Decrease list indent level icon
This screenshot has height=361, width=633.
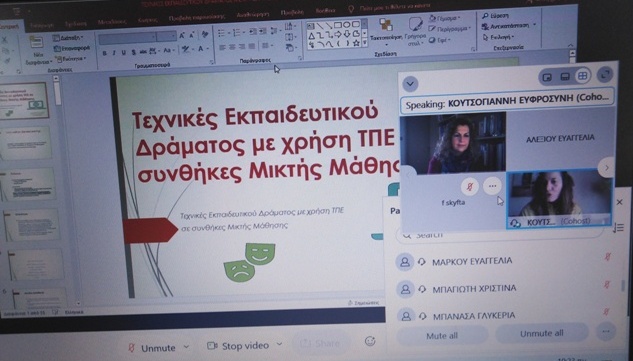253,31
